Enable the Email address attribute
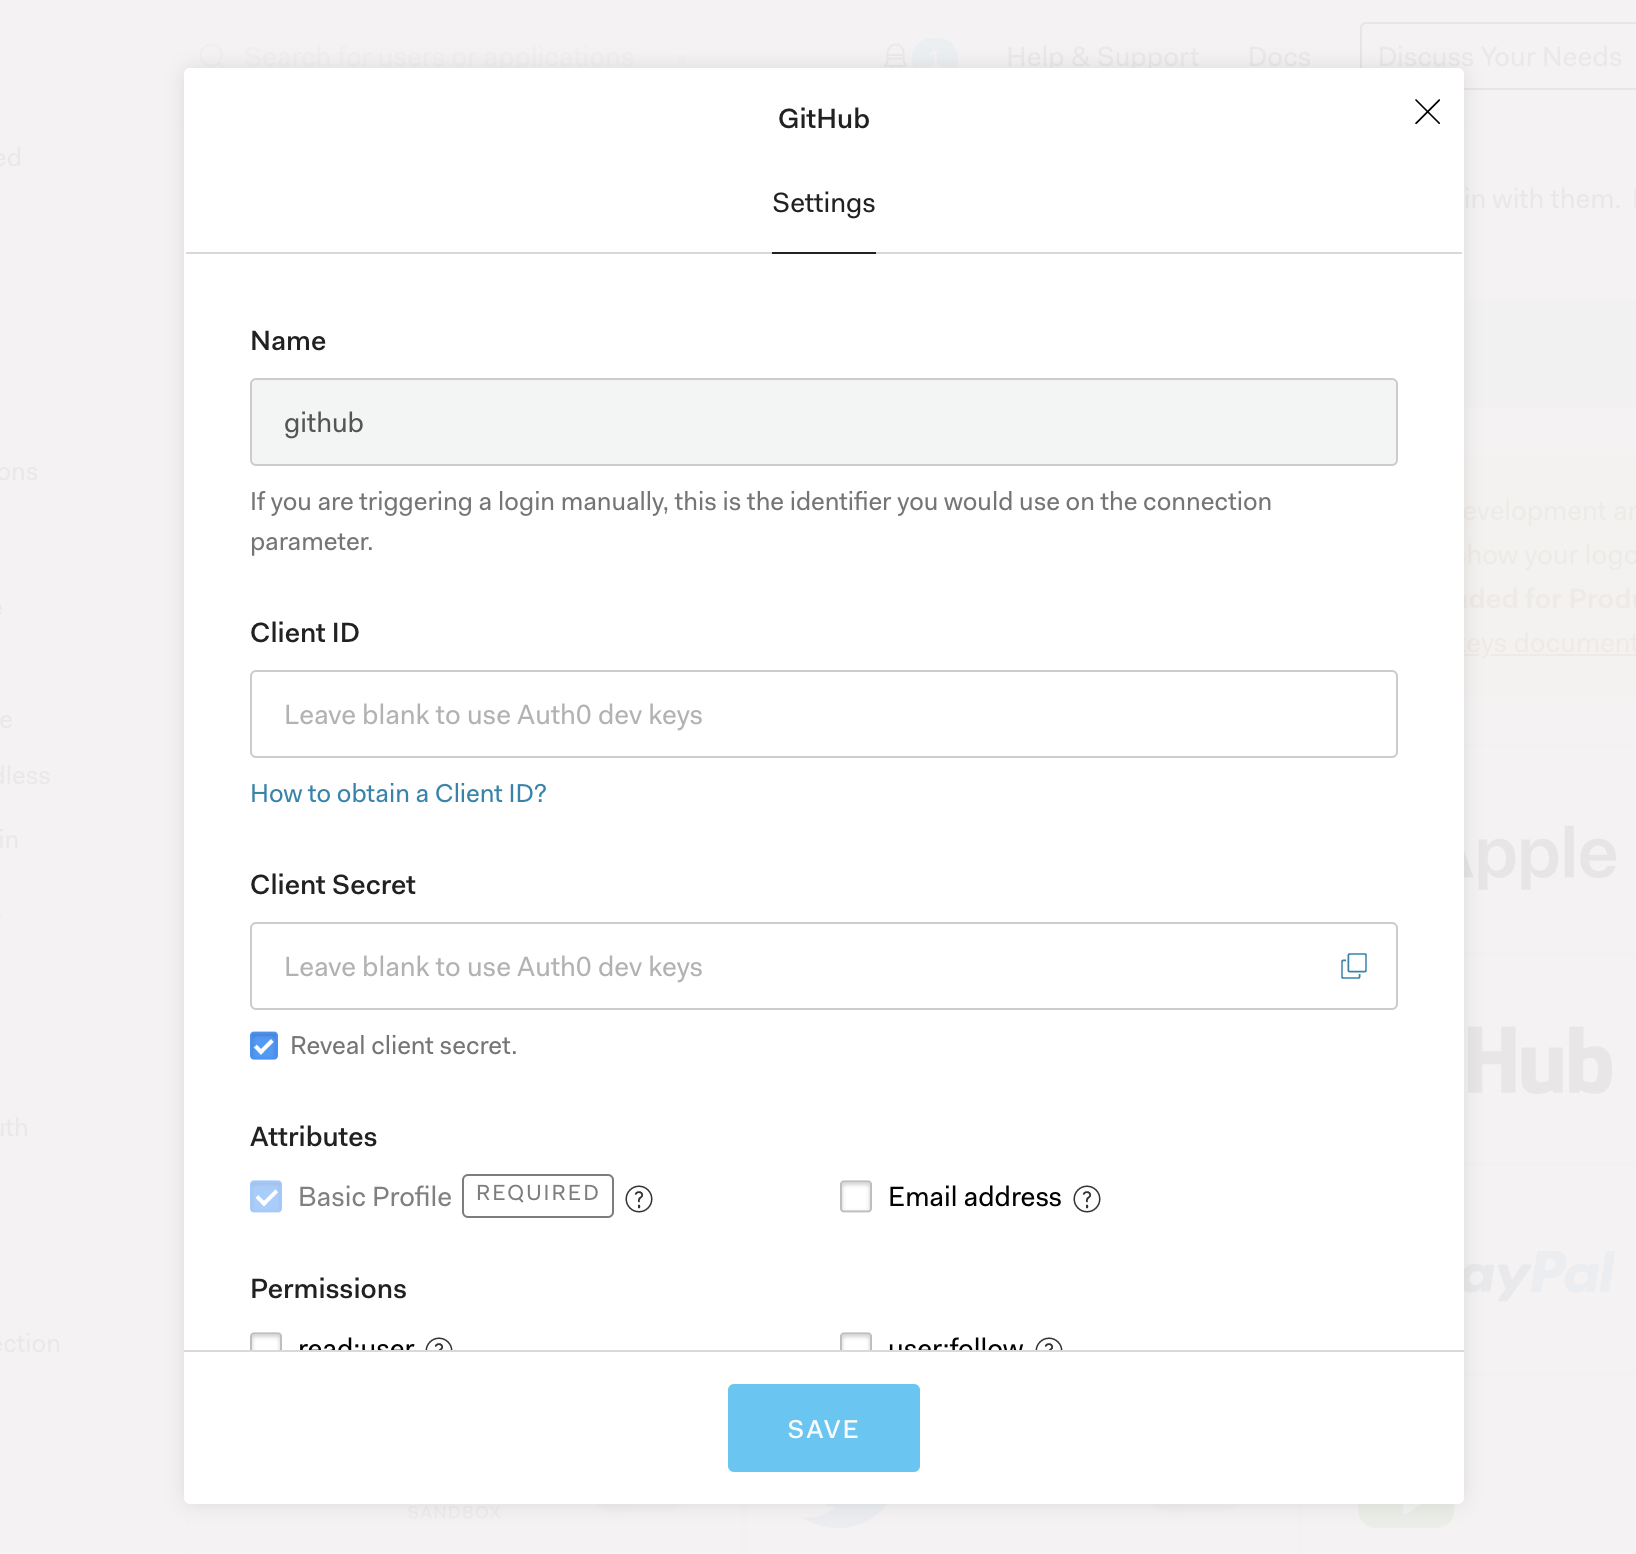Viewport: 1636px width, 1554px height. [856, 1196]
